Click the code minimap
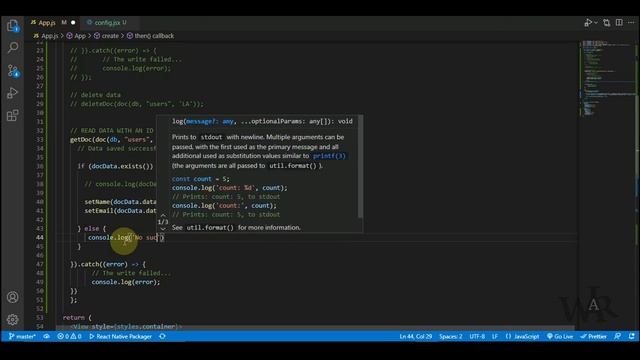Screen dimensions: 640x360 (608, 78)
